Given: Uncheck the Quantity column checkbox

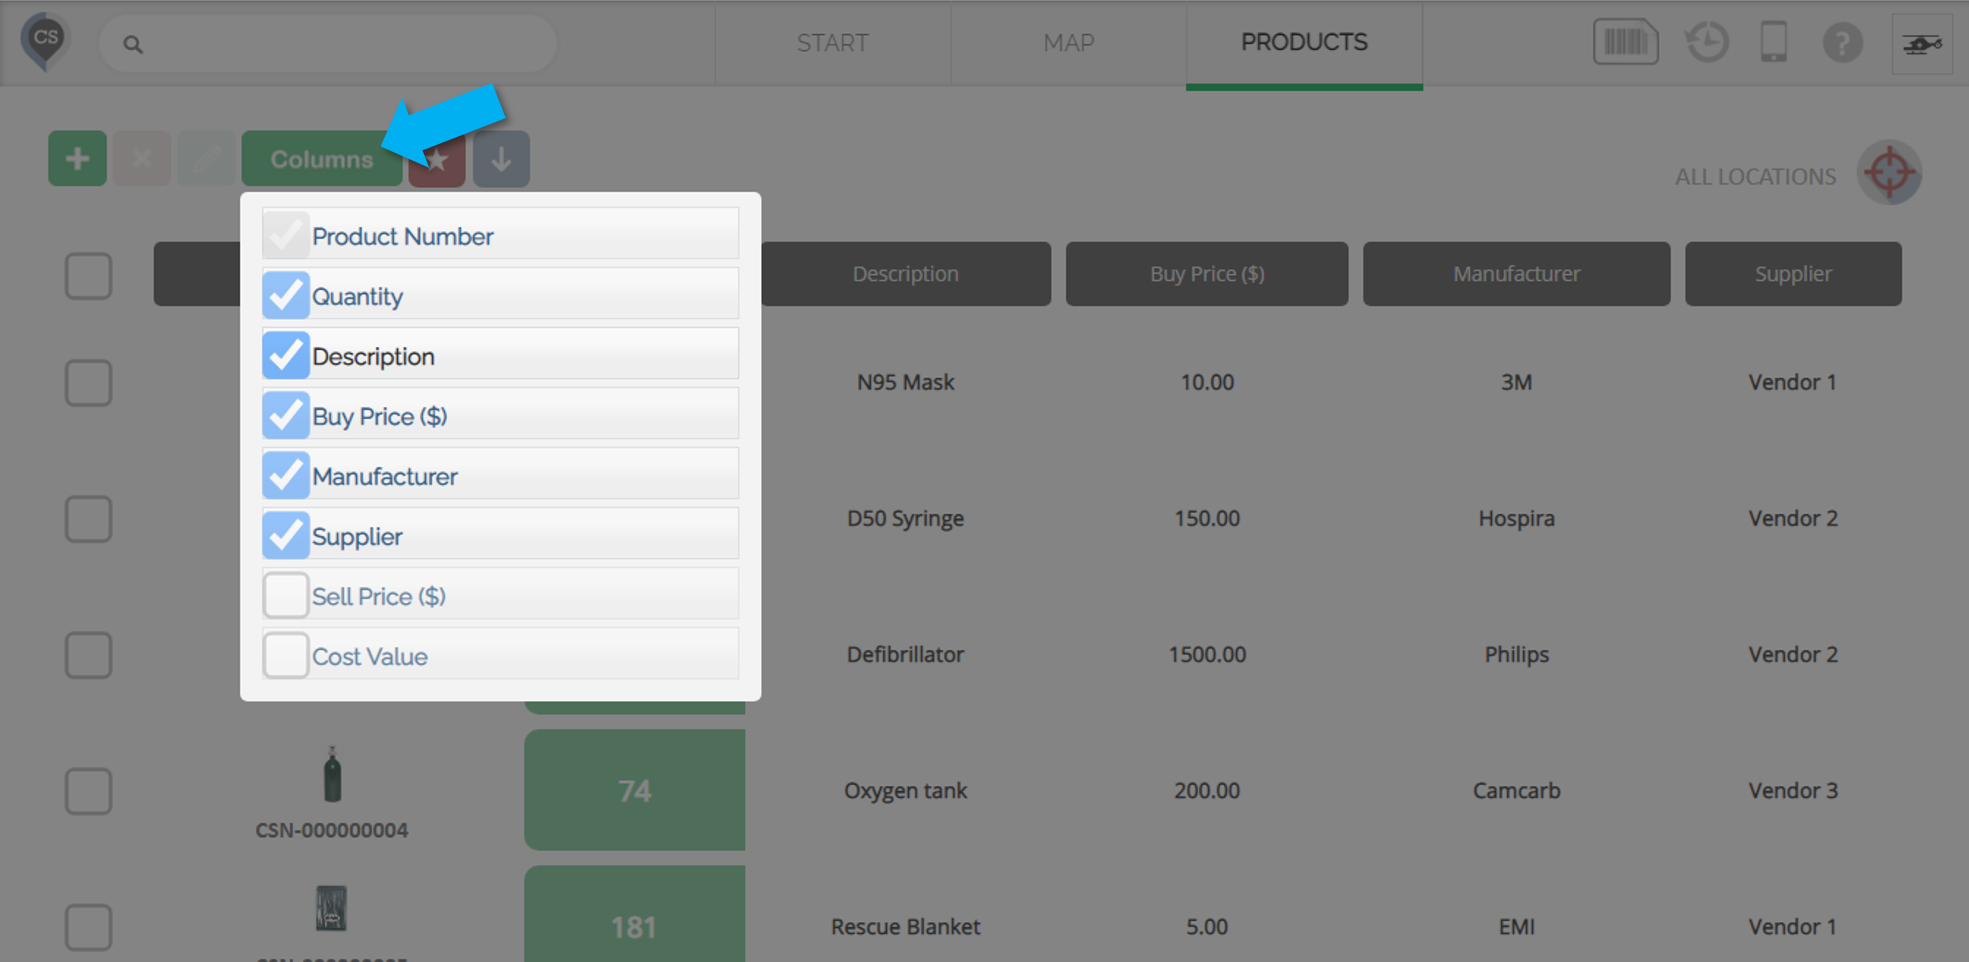Looking at the screenshot, I should (x=285, y=296).
